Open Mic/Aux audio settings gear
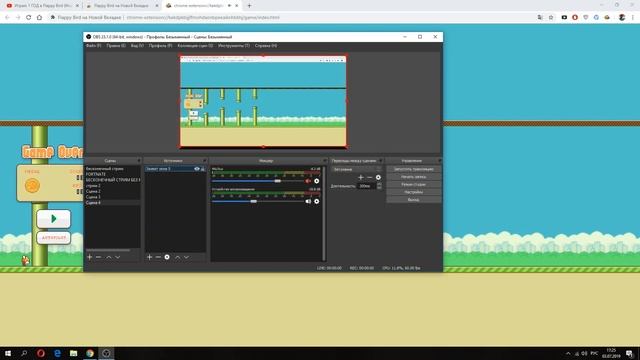 (x=317, y=181)
